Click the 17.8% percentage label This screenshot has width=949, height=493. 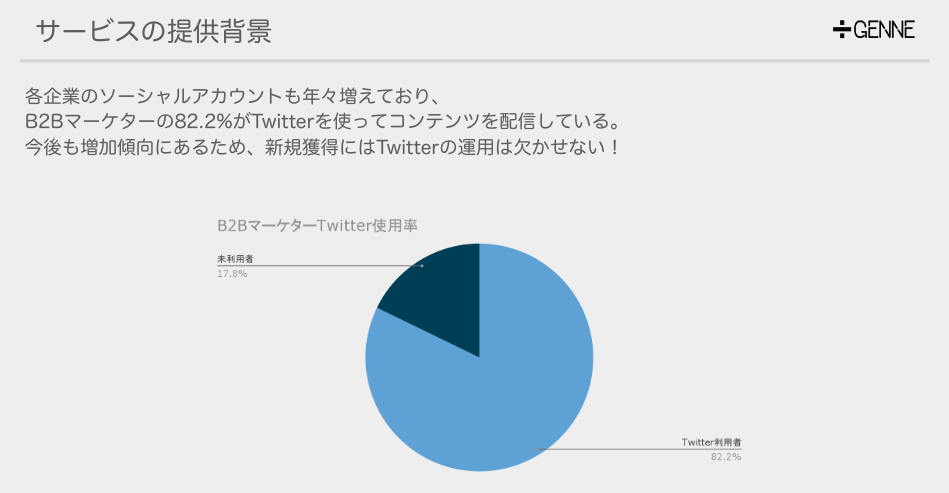pyautogui.click(x=232, y=273)
